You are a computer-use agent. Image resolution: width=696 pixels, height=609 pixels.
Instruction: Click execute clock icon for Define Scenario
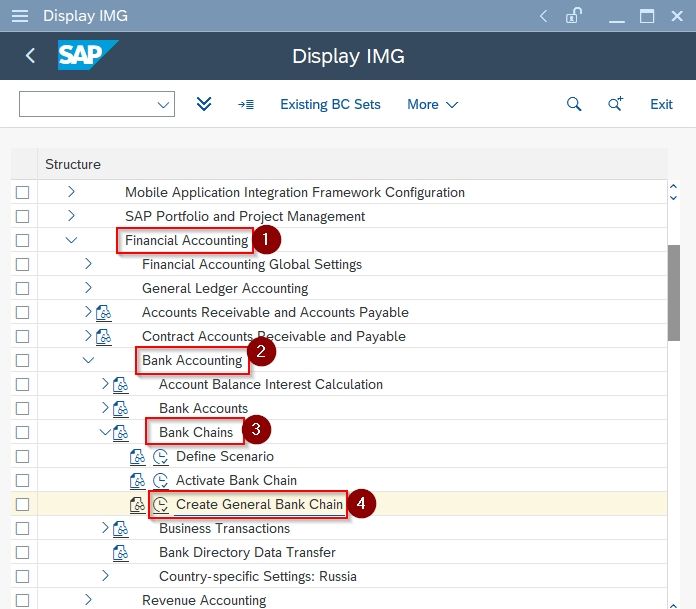pos(161,457)
